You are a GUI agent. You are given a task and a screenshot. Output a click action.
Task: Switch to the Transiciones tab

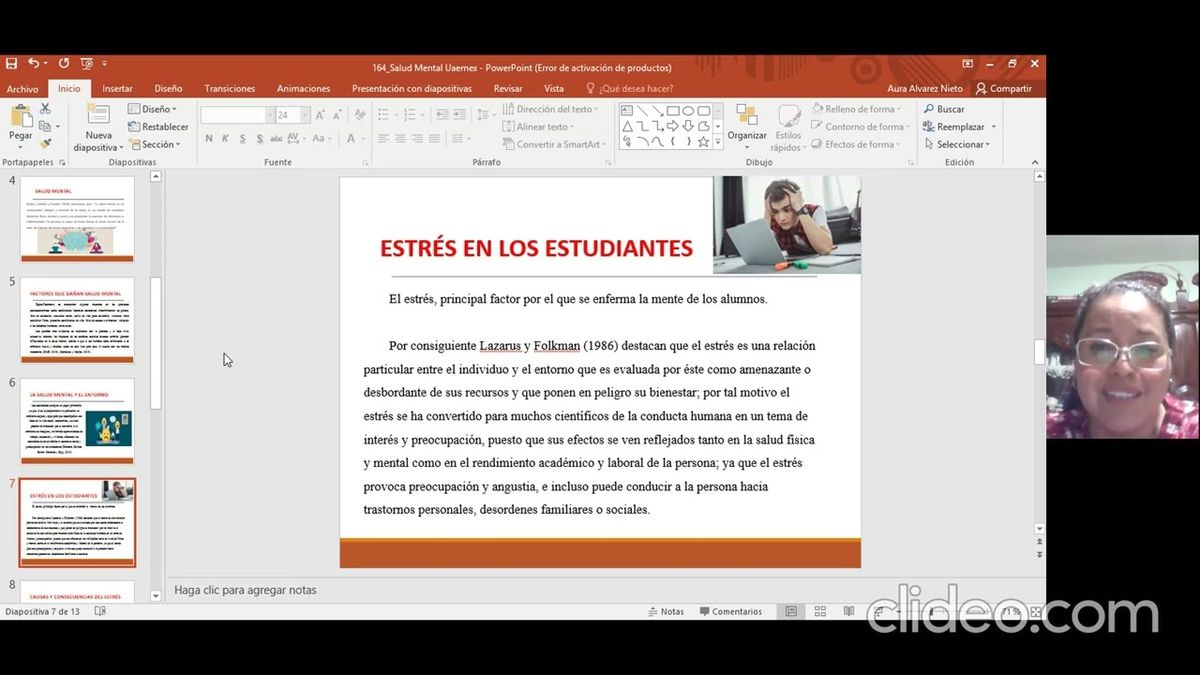(230, 88)
